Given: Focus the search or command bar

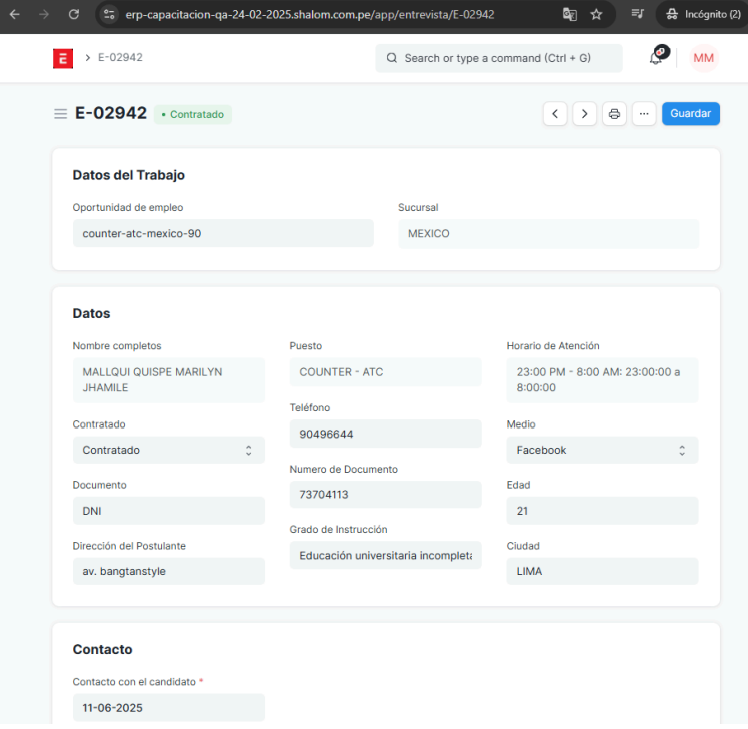Looking at the screenshot, I should 498,58.
